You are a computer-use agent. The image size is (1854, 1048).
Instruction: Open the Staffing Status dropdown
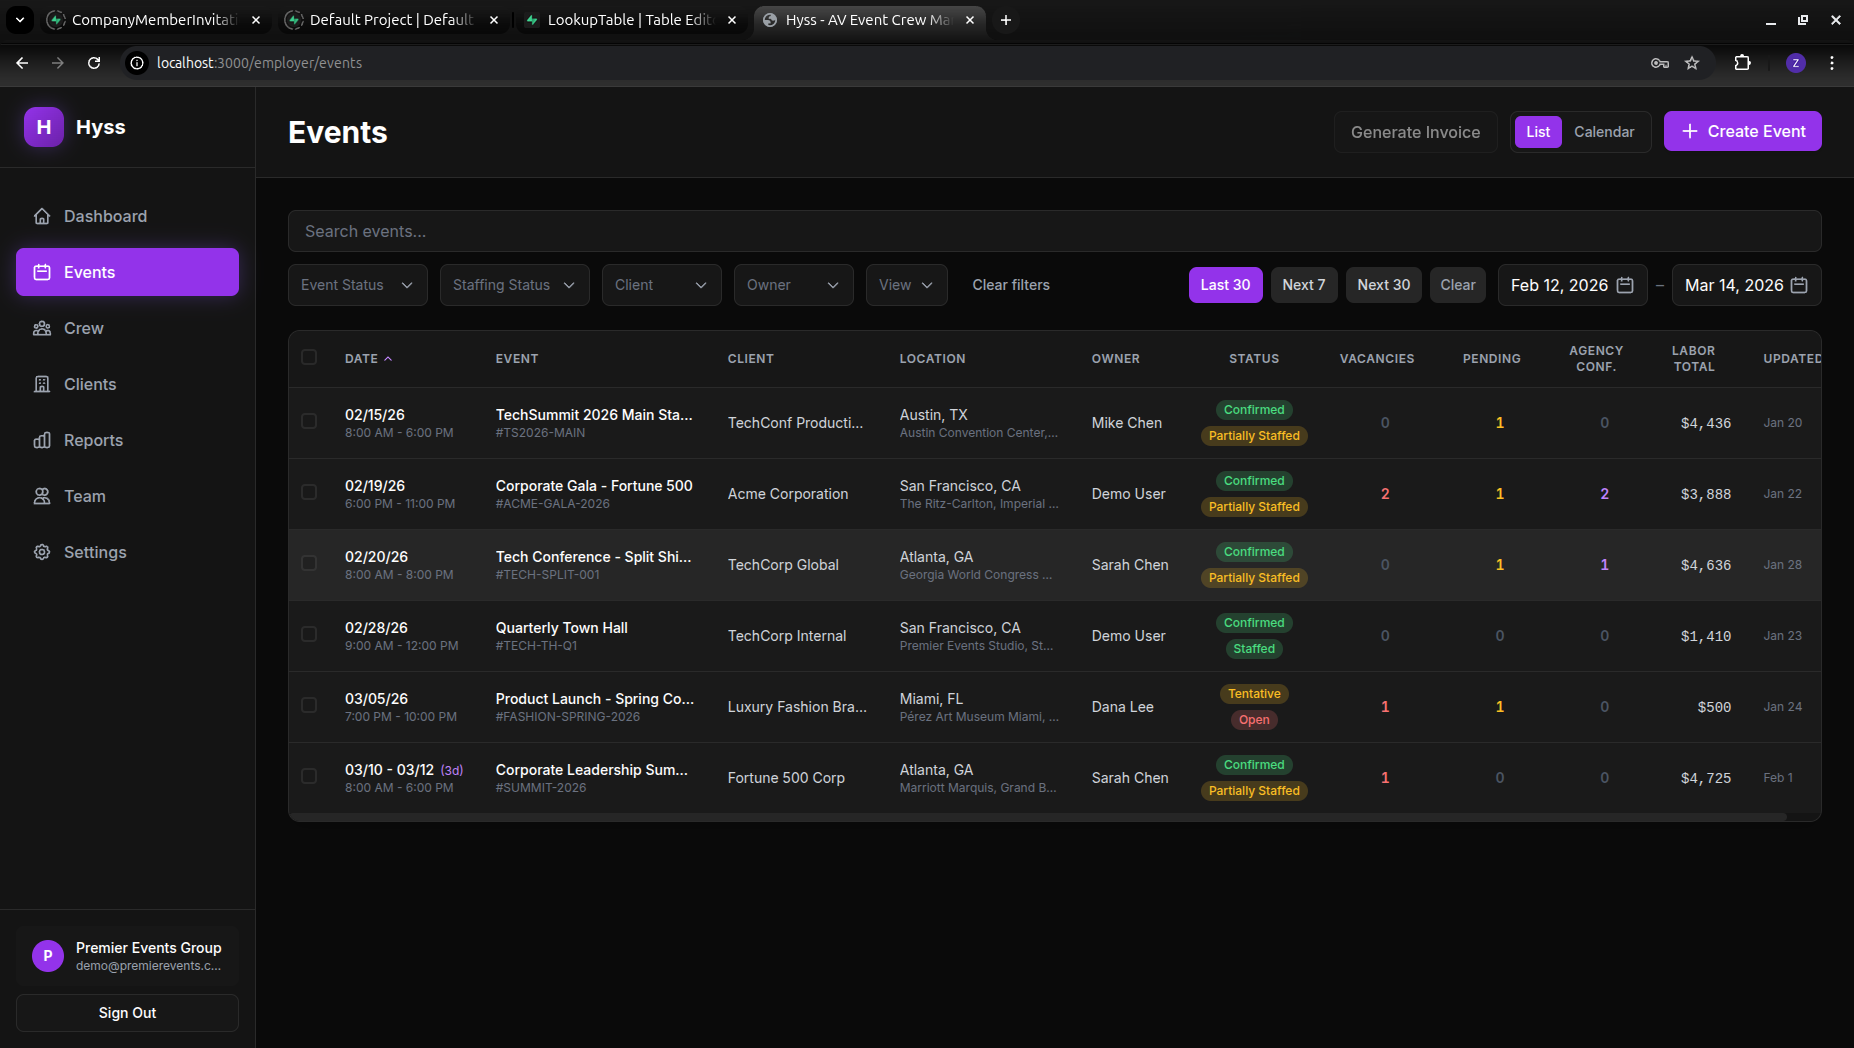pos(515,285)
